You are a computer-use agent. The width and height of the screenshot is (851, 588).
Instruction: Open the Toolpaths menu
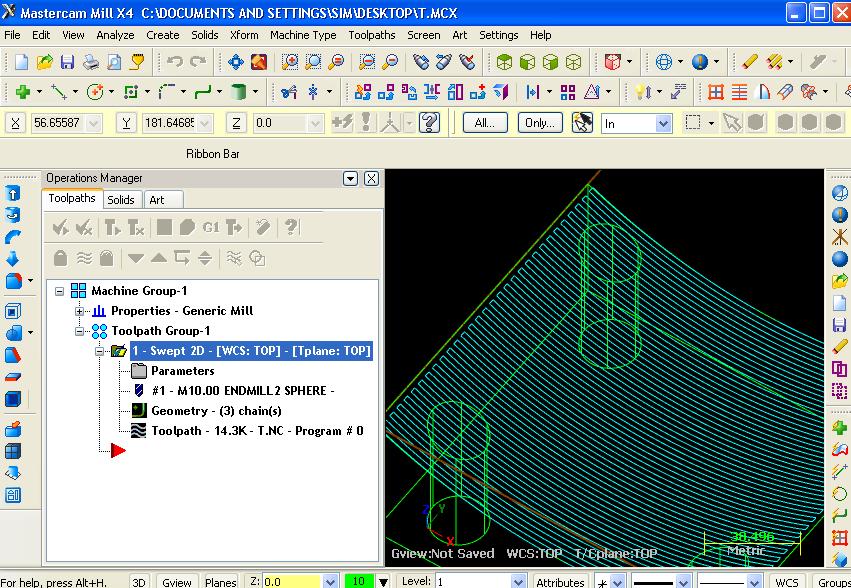click(372, 35)
